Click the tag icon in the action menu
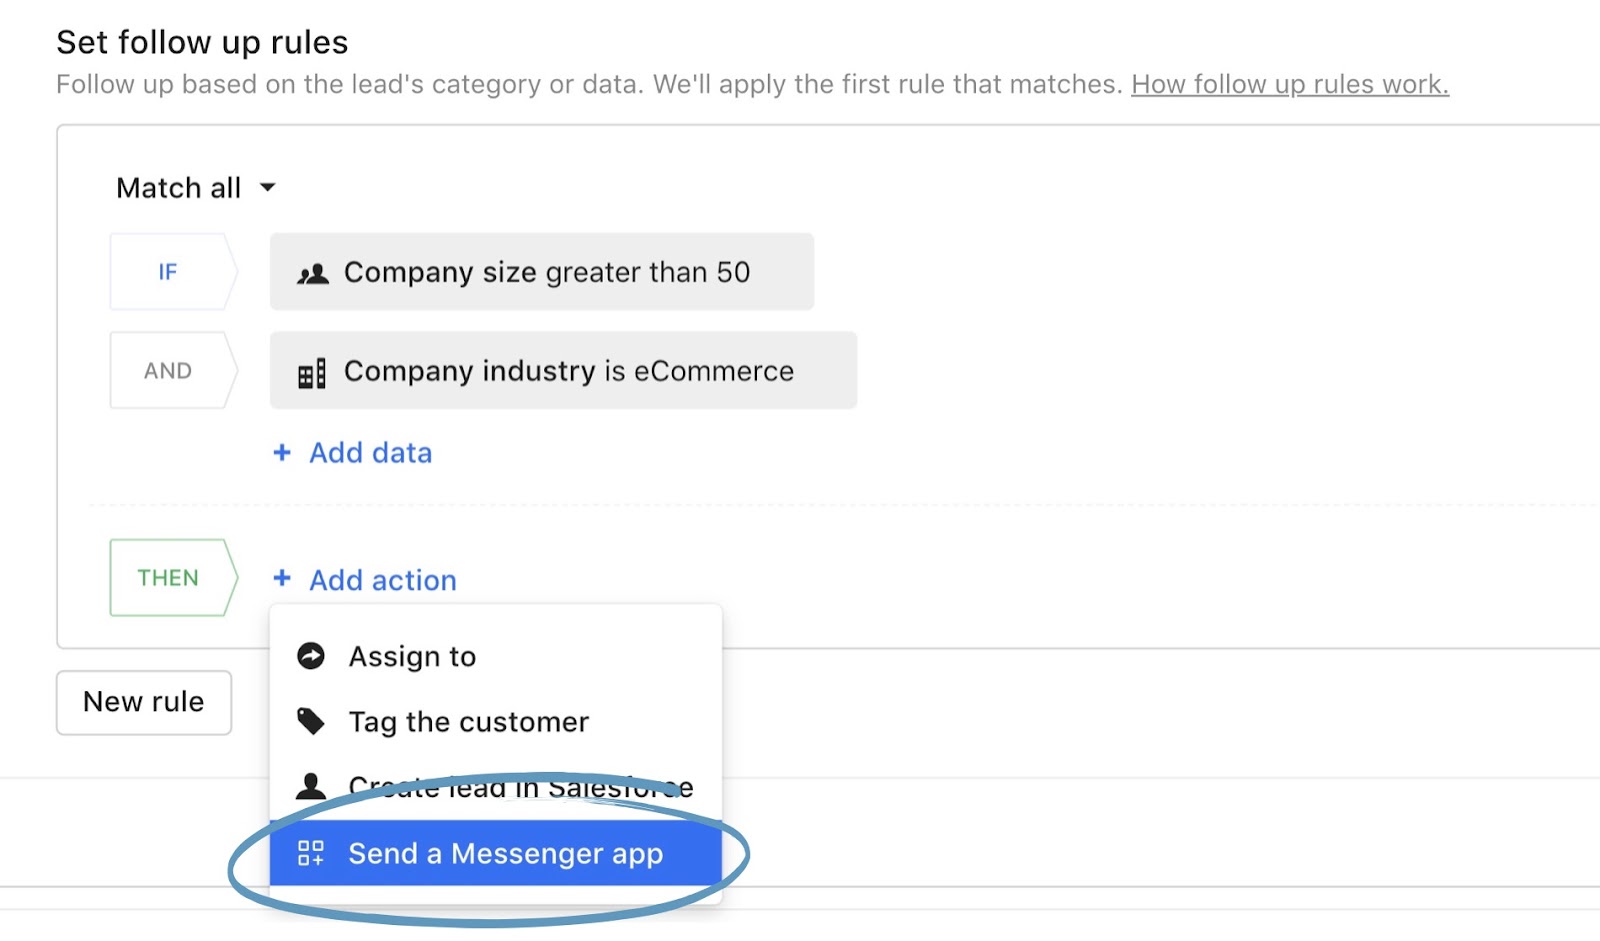Screen dimensions: 1600x941 coord(311,721)
